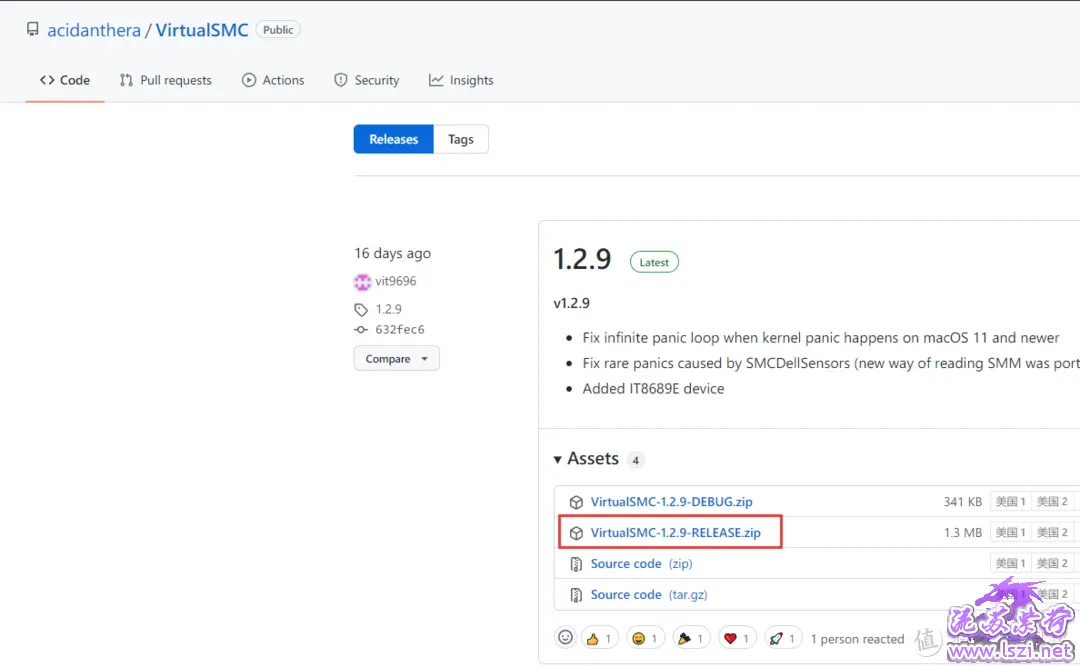Click the Latest release badge
This screenshot has height=667, width=1080.
tap(654, 262)
